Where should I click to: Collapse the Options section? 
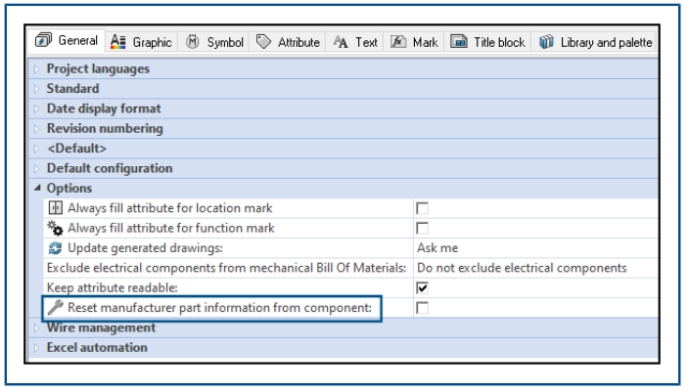click(37, 188)
